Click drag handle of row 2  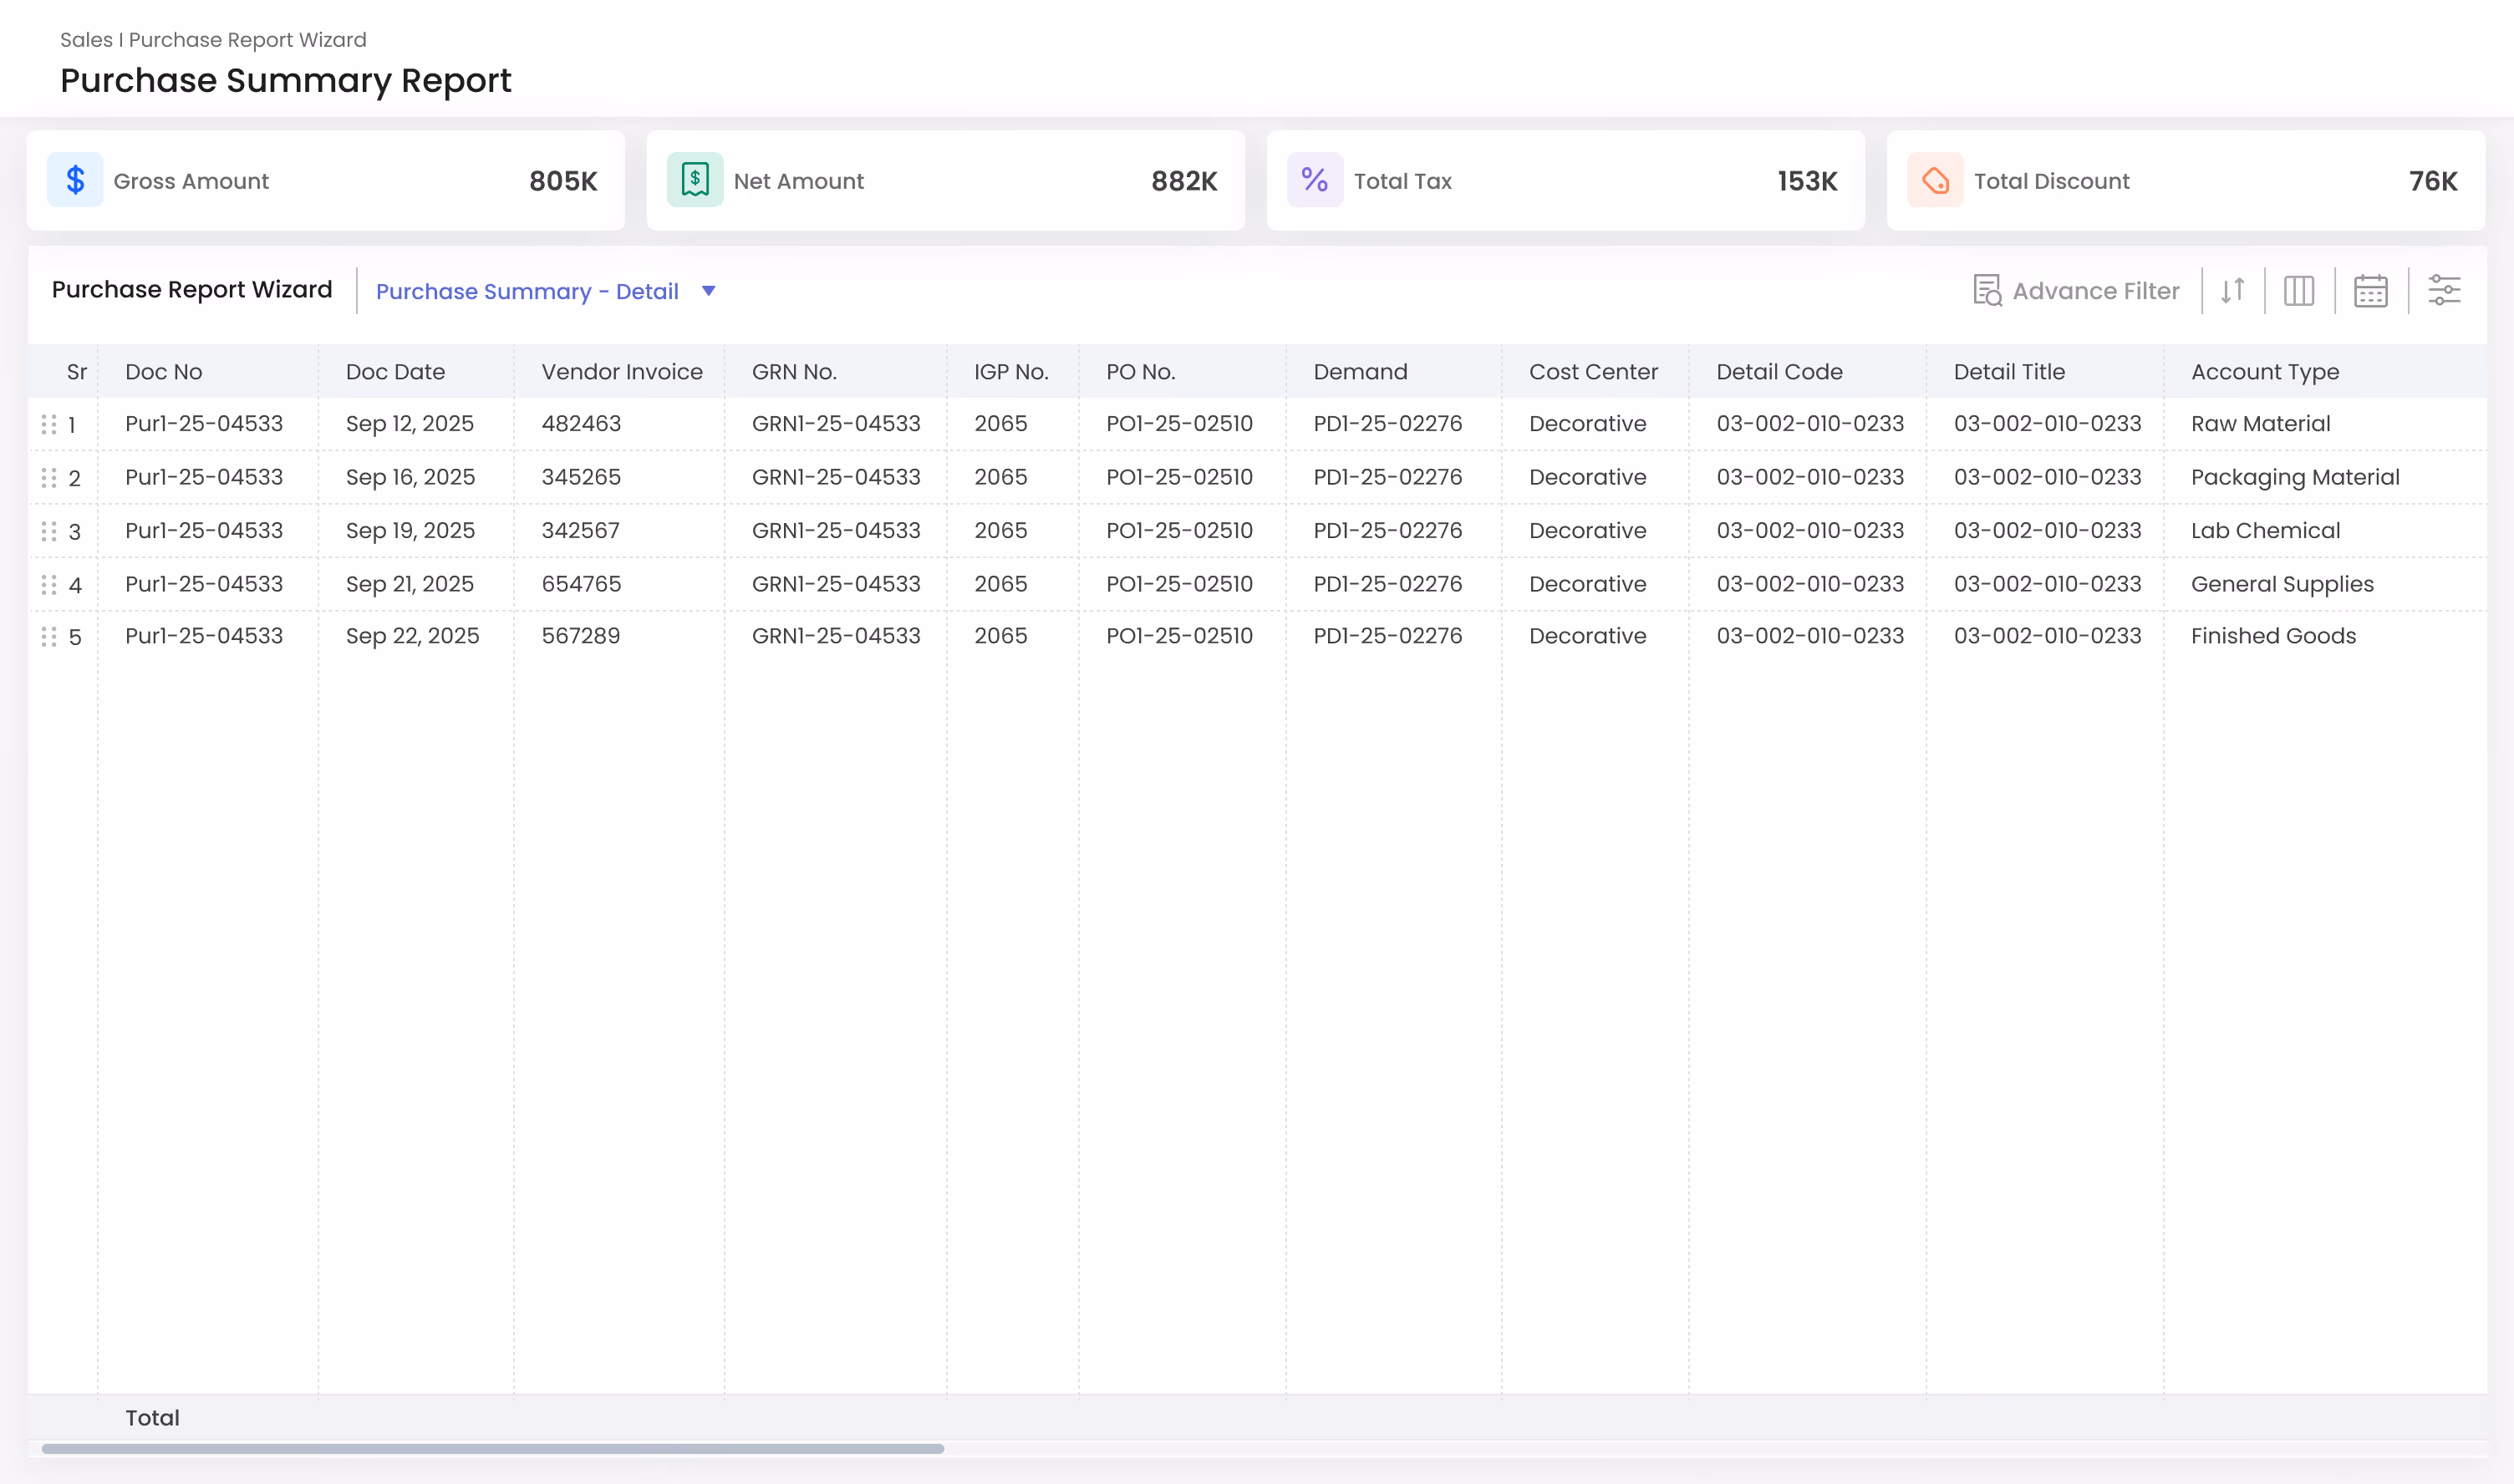point(49,478)
